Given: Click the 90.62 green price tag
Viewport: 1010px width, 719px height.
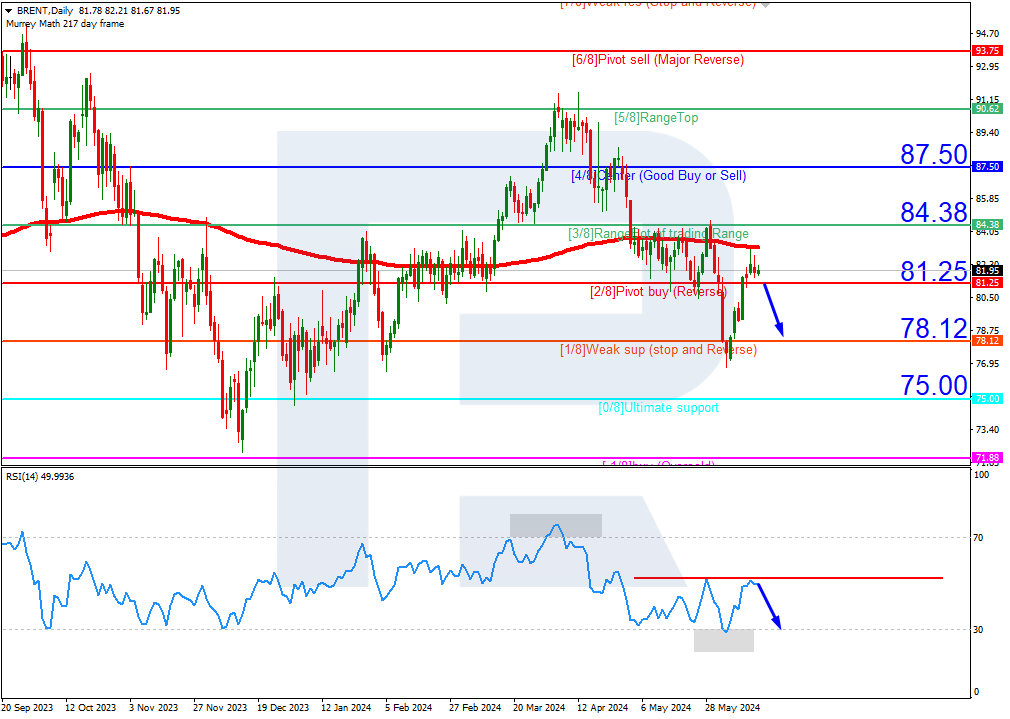Looking at the screenshot, I should [x=987, y=109].
